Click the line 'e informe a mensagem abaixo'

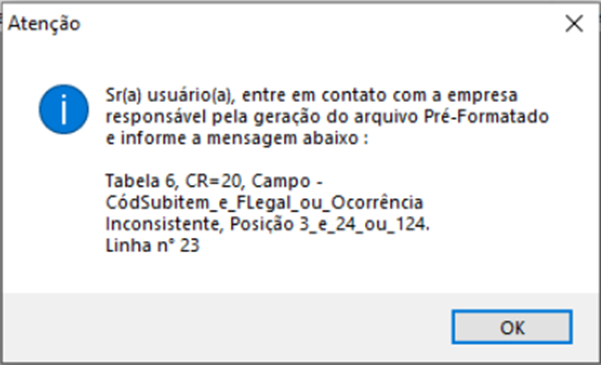click(237, 138)
